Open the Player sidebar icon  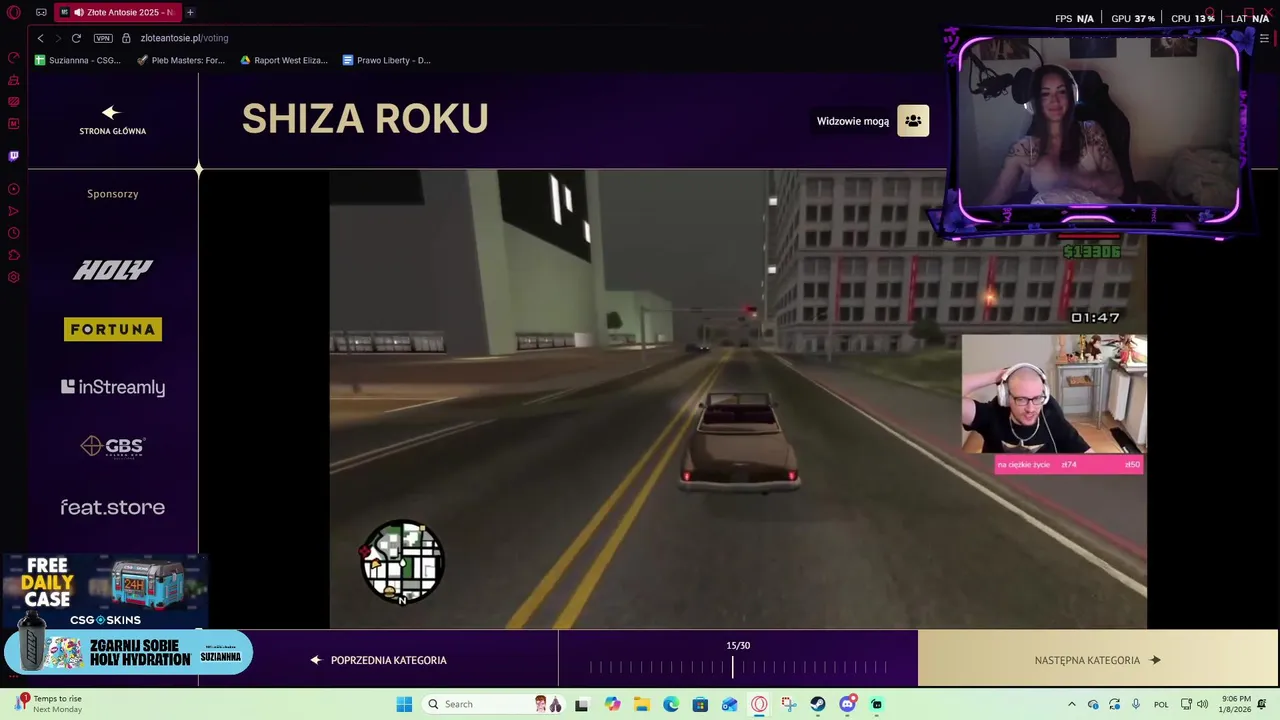pos(14,189)
